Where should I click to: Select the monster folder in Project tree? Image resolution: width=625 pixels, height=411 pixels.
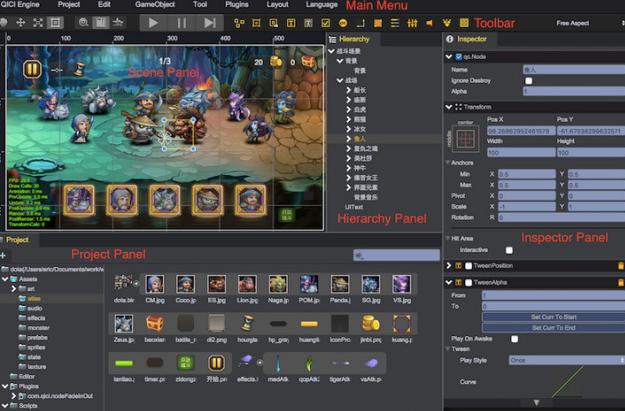click(x=34, y=328)
